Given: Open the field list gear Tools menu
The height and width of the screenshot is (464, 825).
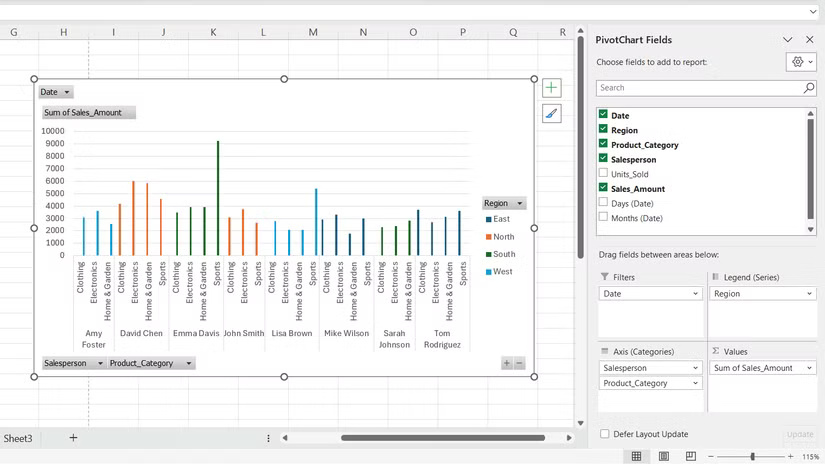Looking at the screenshot, I should 801,62.
